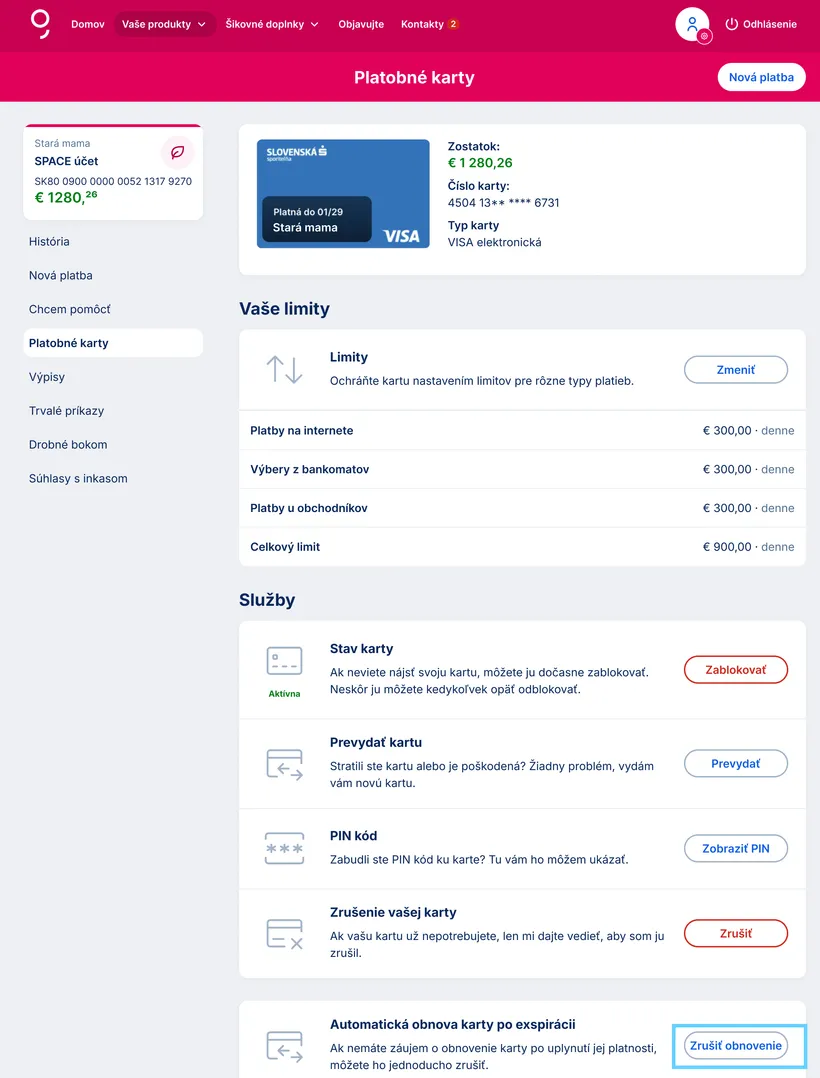Screen dimensions: 820x1078
Task: Select Trvalé príkazy in the sidebar
Action: (66, 410)
